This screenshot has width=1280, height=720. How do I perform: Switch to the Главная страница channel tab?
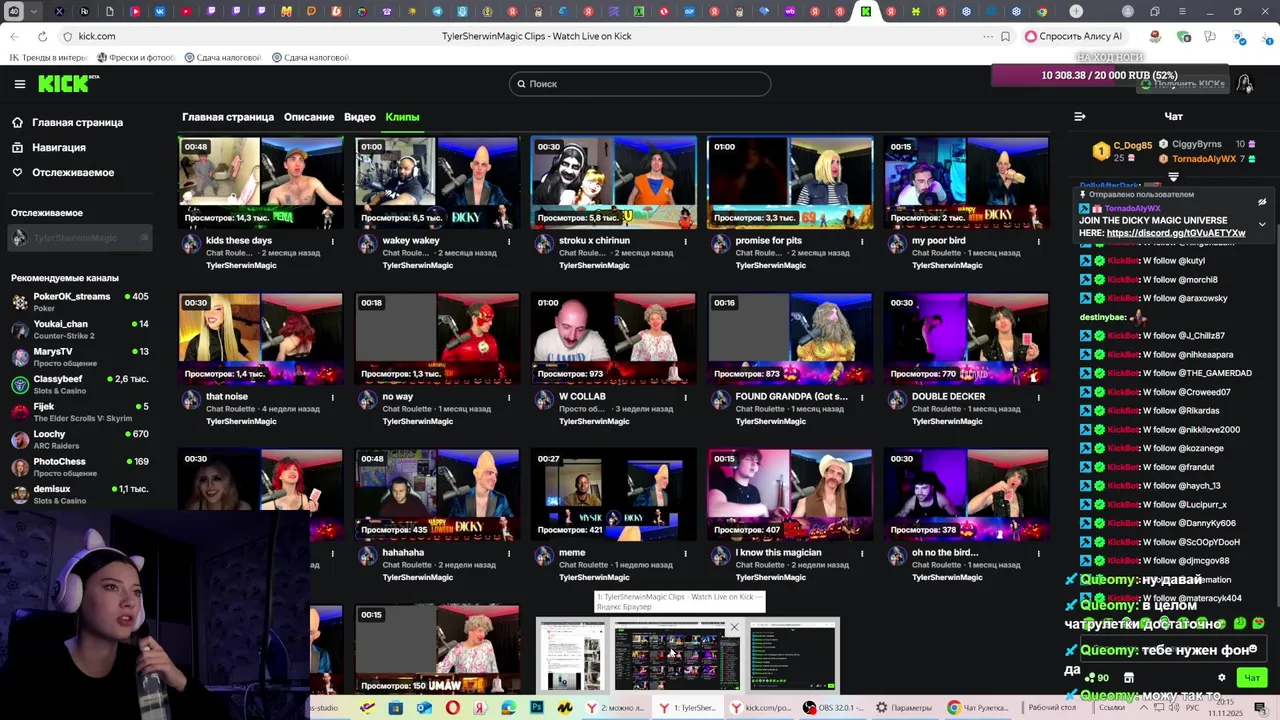[x=228, y=117]
